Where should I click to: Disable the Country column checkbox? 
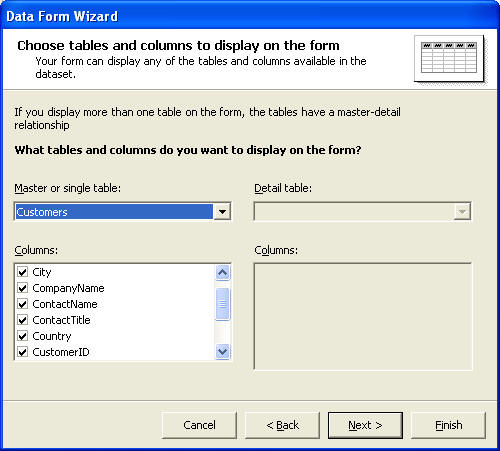22,336
